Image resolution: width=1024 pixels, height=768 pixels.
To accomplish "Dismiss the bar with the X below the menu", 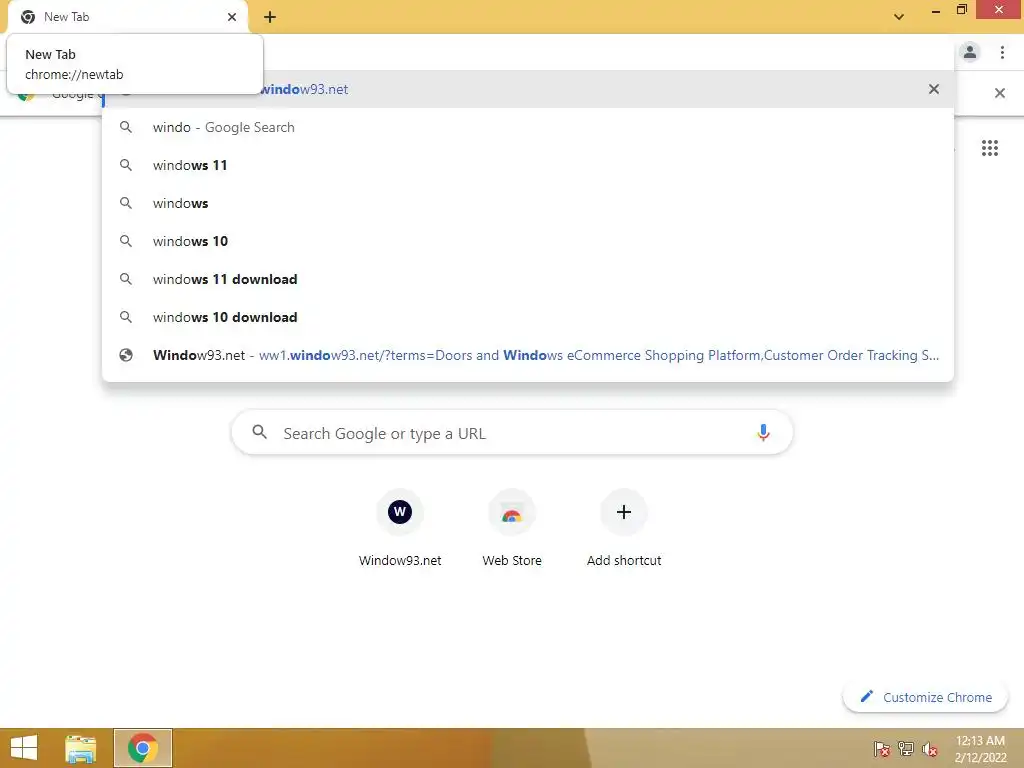I will [x=999, y=93].
